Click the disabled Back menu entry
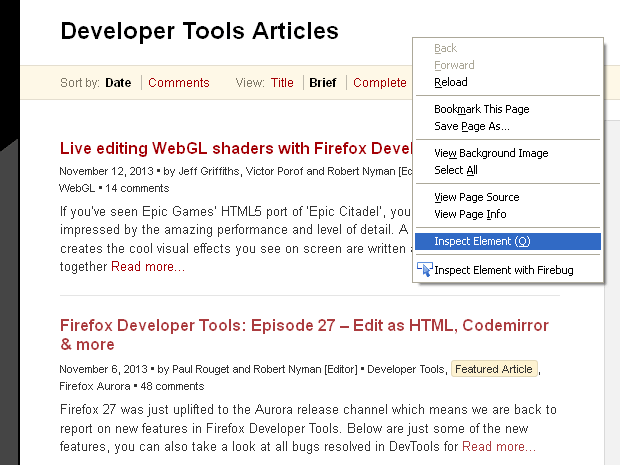The height and width of the screenshot is (465, 620). pyautogui.click(x=508, y=48)
